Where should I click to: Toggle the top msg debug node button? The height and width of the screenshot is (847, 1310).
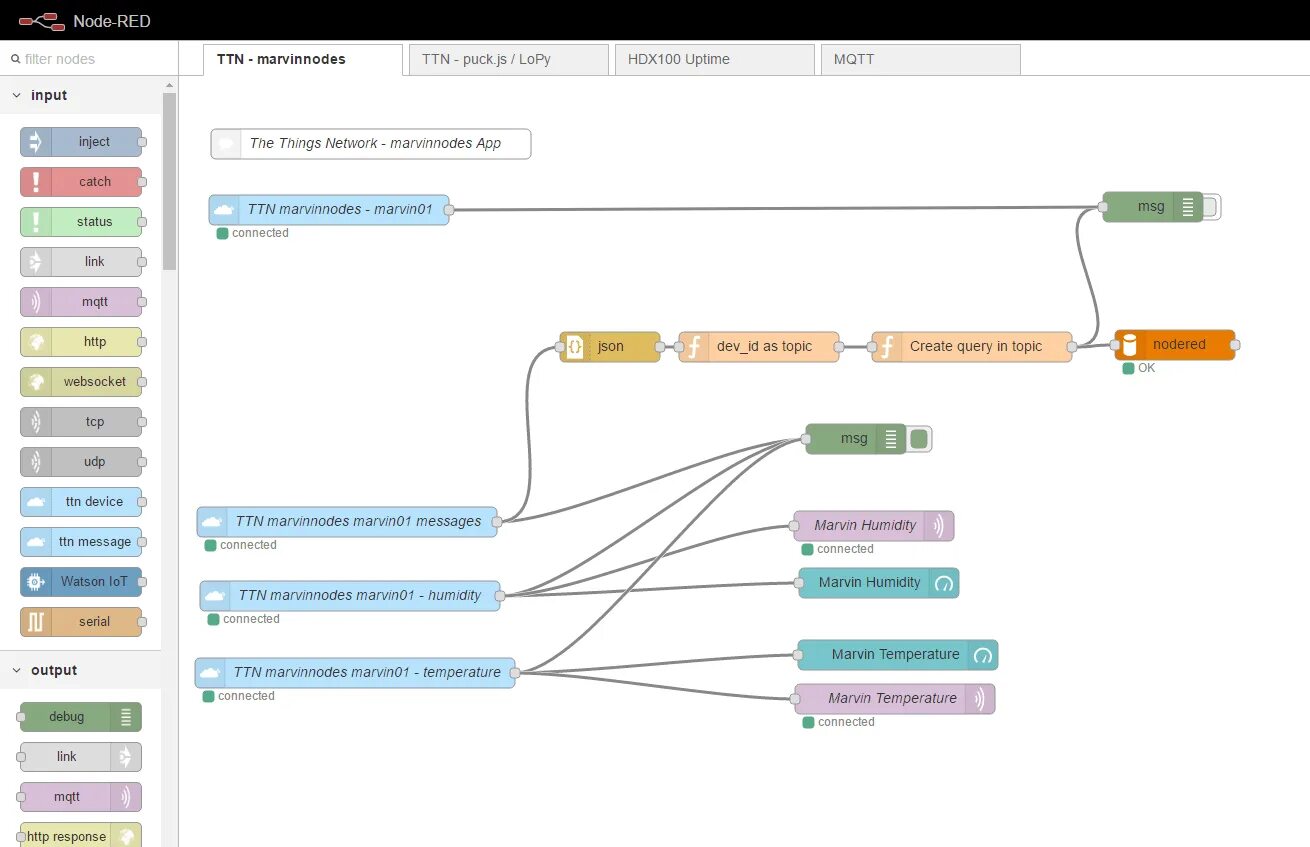click(1211, 207)
